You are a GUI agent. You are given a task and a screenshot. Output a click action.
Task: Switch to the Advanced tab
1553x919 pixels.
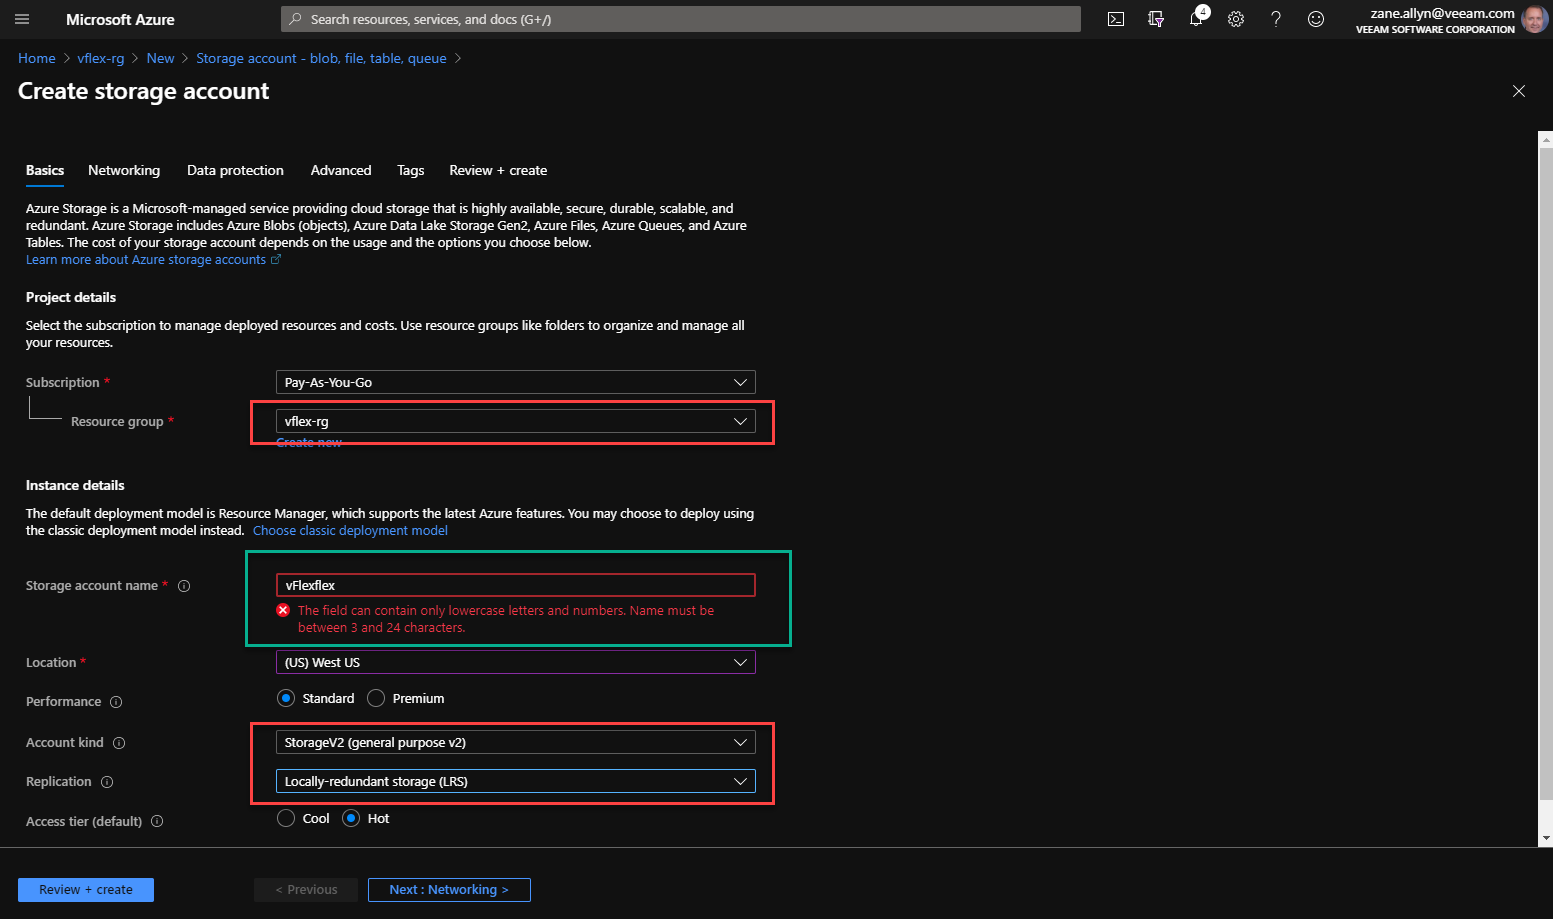[341, 170]
